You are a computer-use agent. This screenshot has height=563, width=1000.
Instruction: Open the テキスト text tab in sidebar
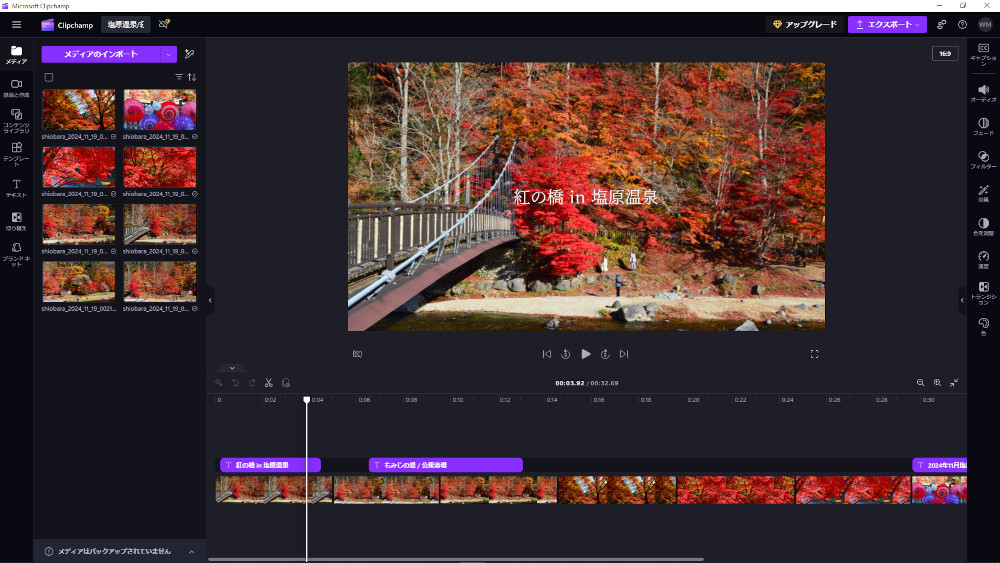(17, 188)
